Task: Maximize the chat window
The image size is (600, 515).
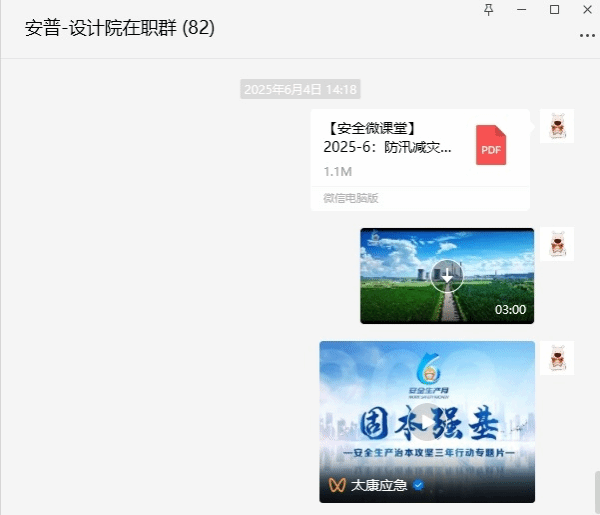Action: [x=554, y=9]
